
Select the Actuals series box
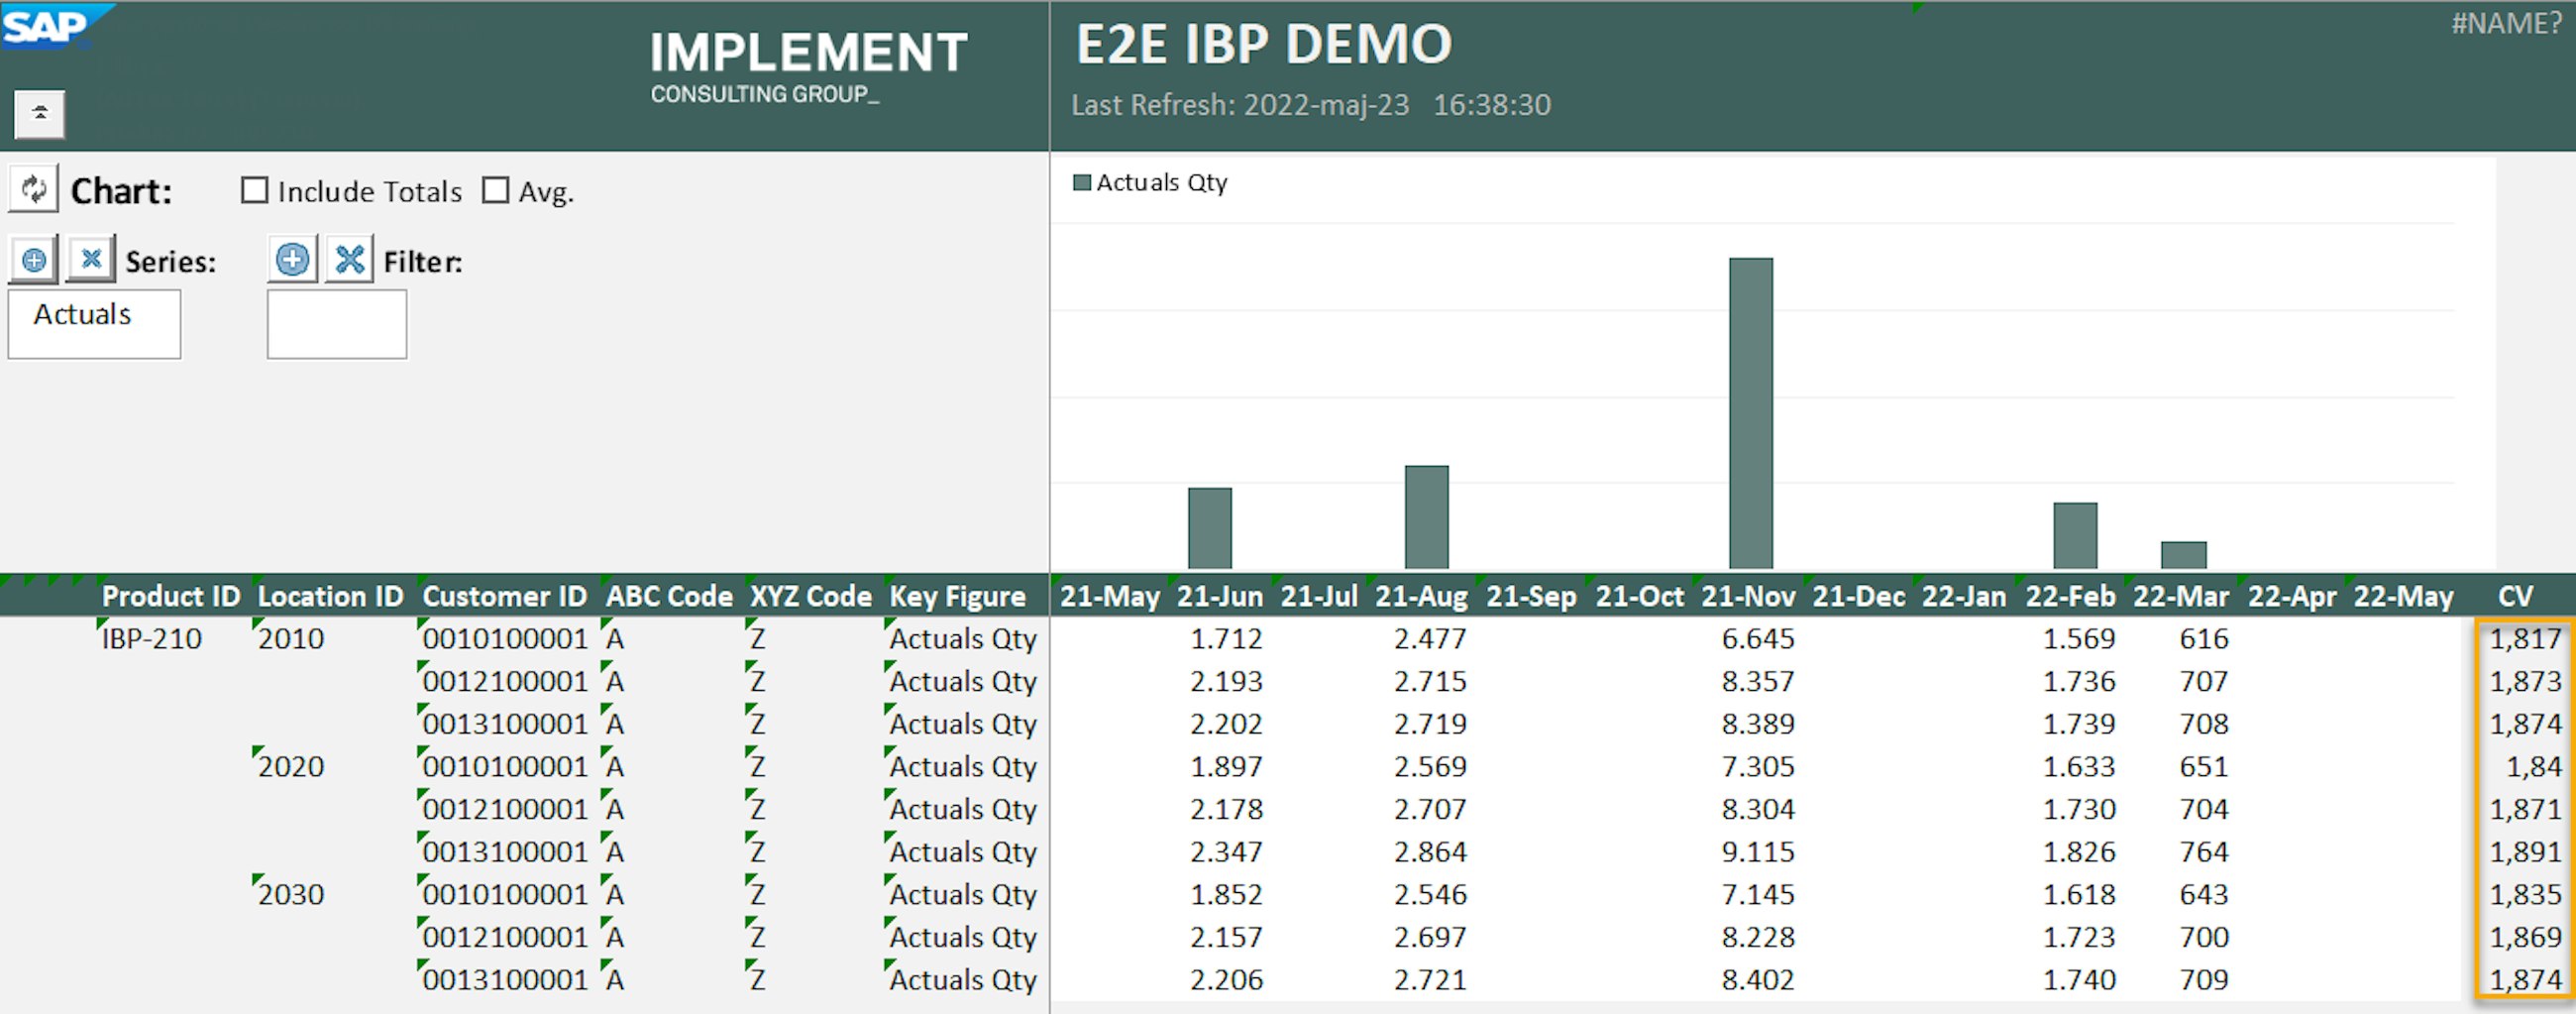[x=94, y=324]
